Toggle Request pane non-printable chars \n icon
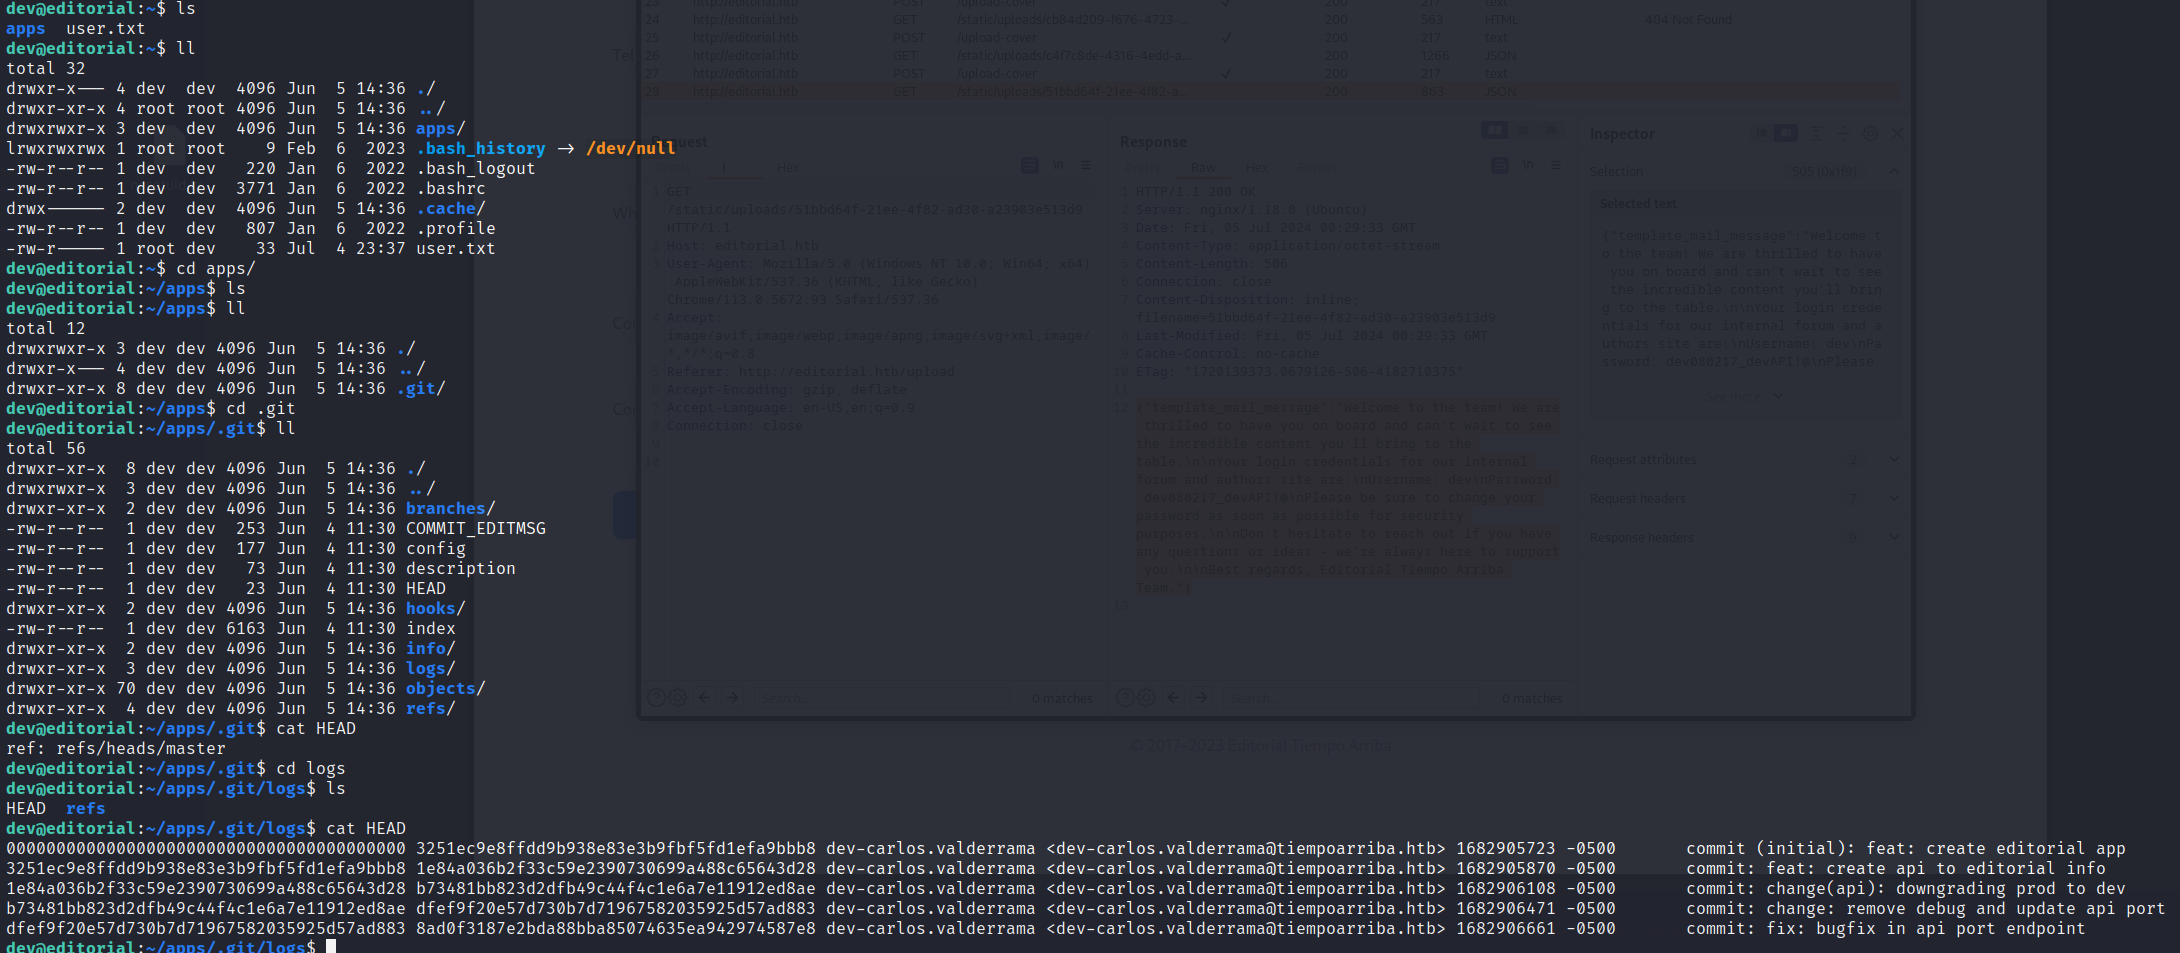The width and height of the screenshot is (2180, 953). (x=1058, y=165)
